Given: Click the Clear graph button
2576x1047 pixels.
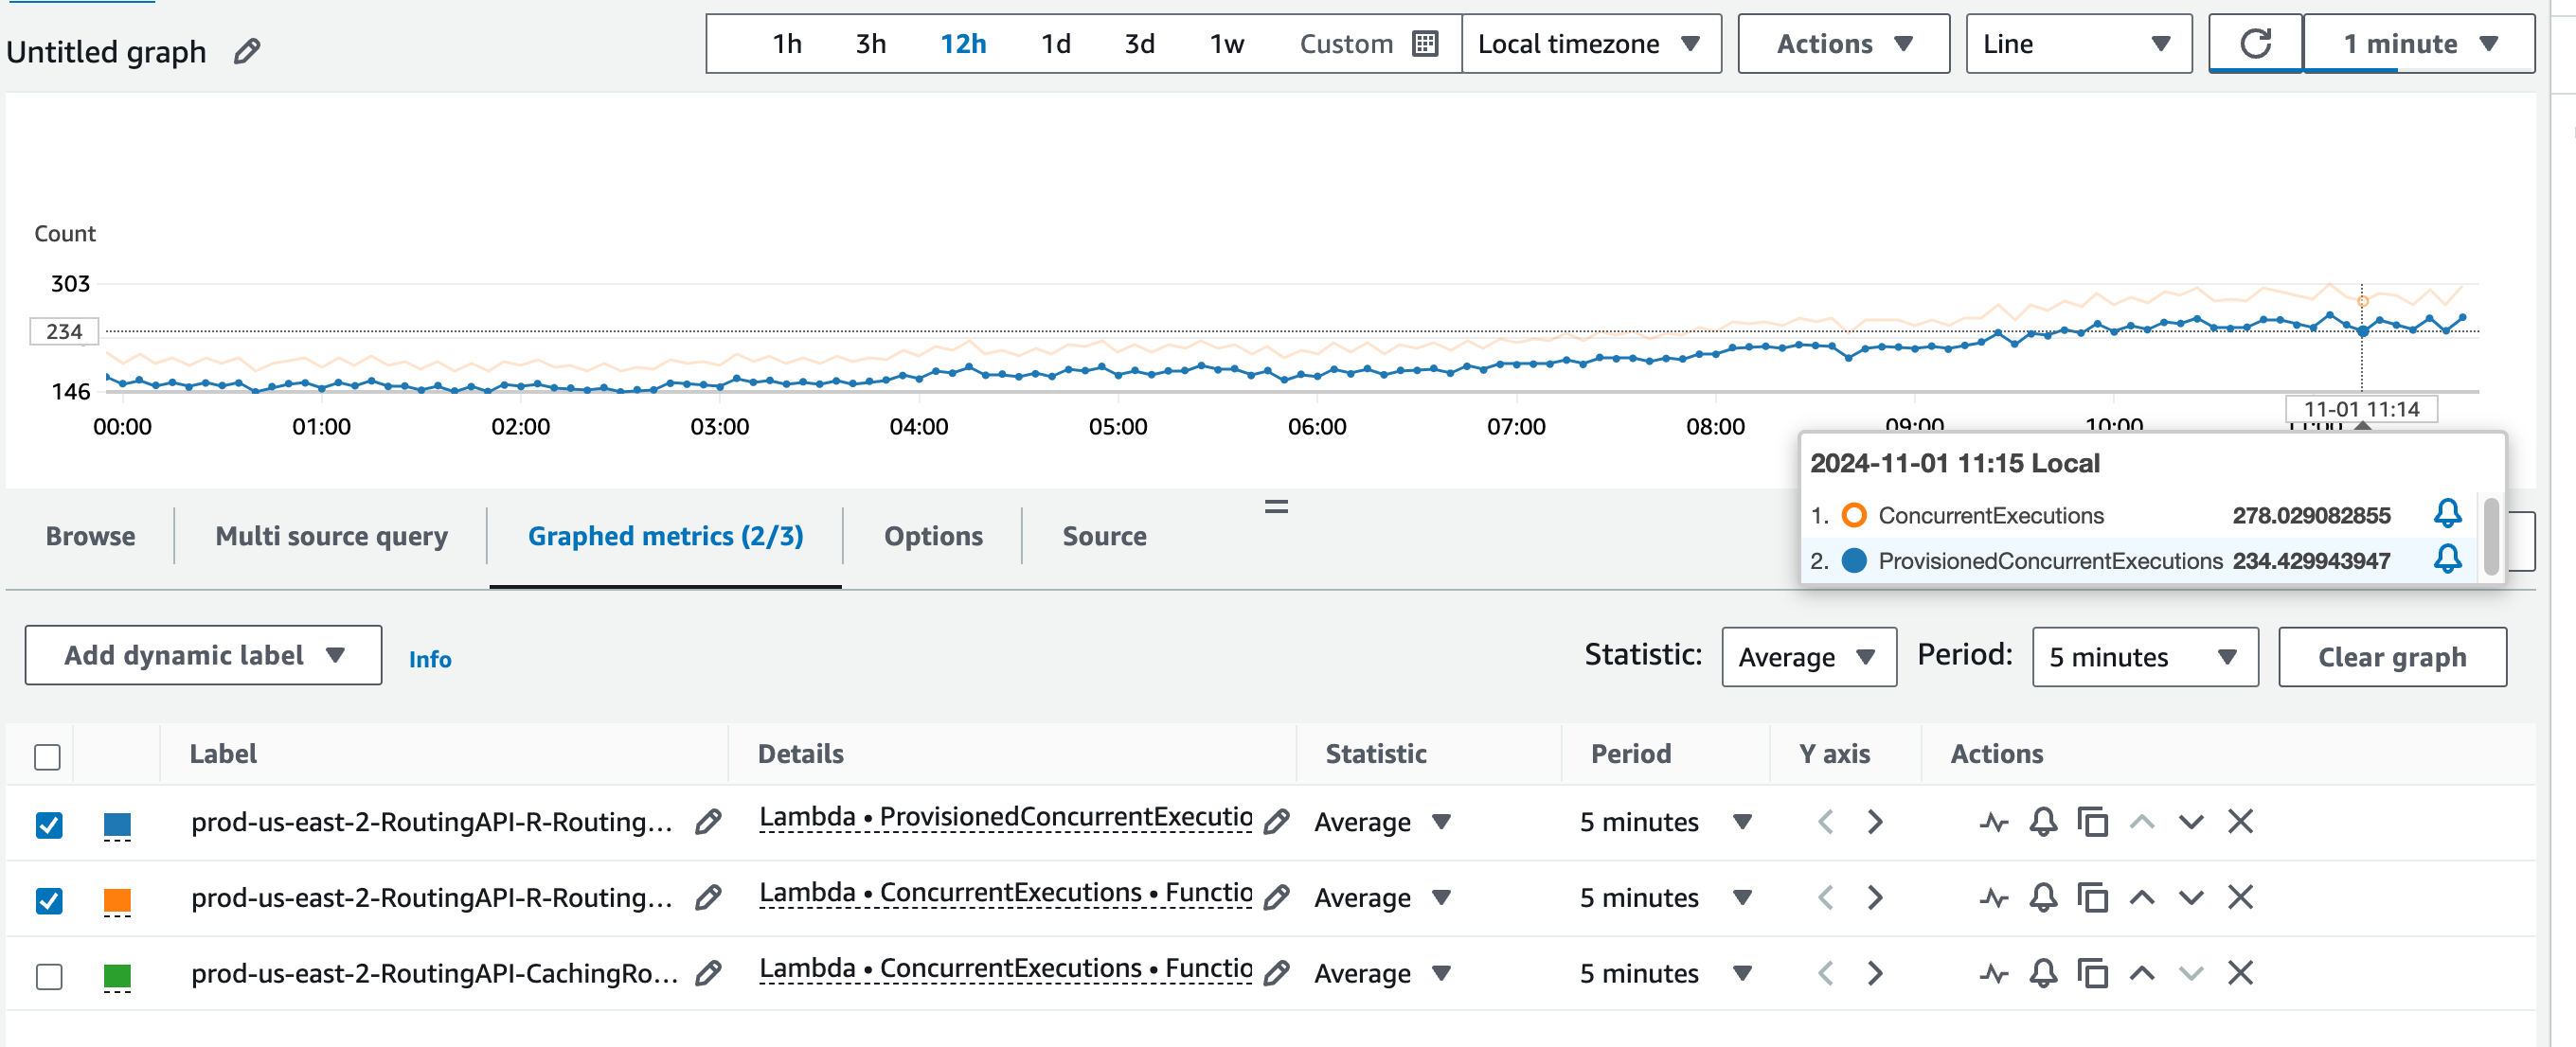Looking at the screenshot, I should [2392, 657].
